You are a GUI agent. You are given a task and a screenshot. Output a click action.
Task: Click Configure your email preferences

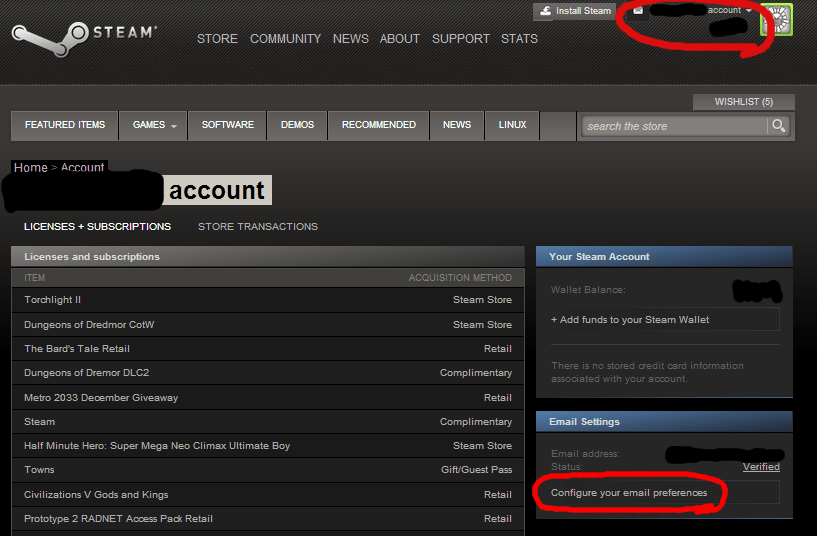tap(665, 492)
